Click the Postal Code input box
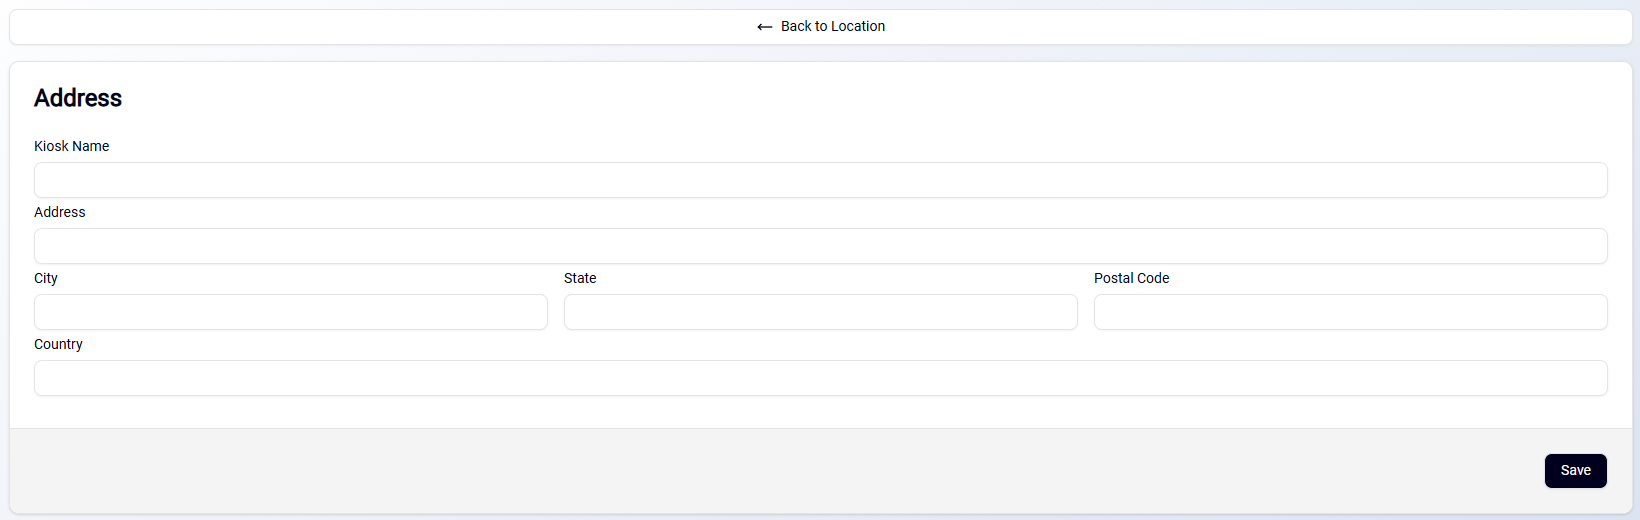Image resolution: width=1640 pixels, height=520 pixels. tap(1351, 312)
